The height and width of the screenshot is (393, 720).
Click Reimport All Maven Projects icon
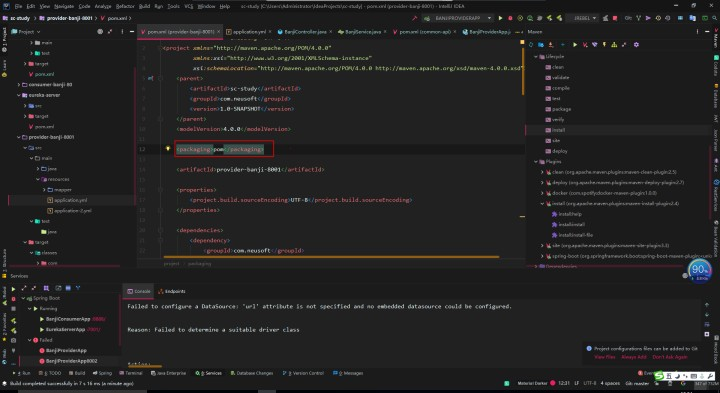pos(531,45)
